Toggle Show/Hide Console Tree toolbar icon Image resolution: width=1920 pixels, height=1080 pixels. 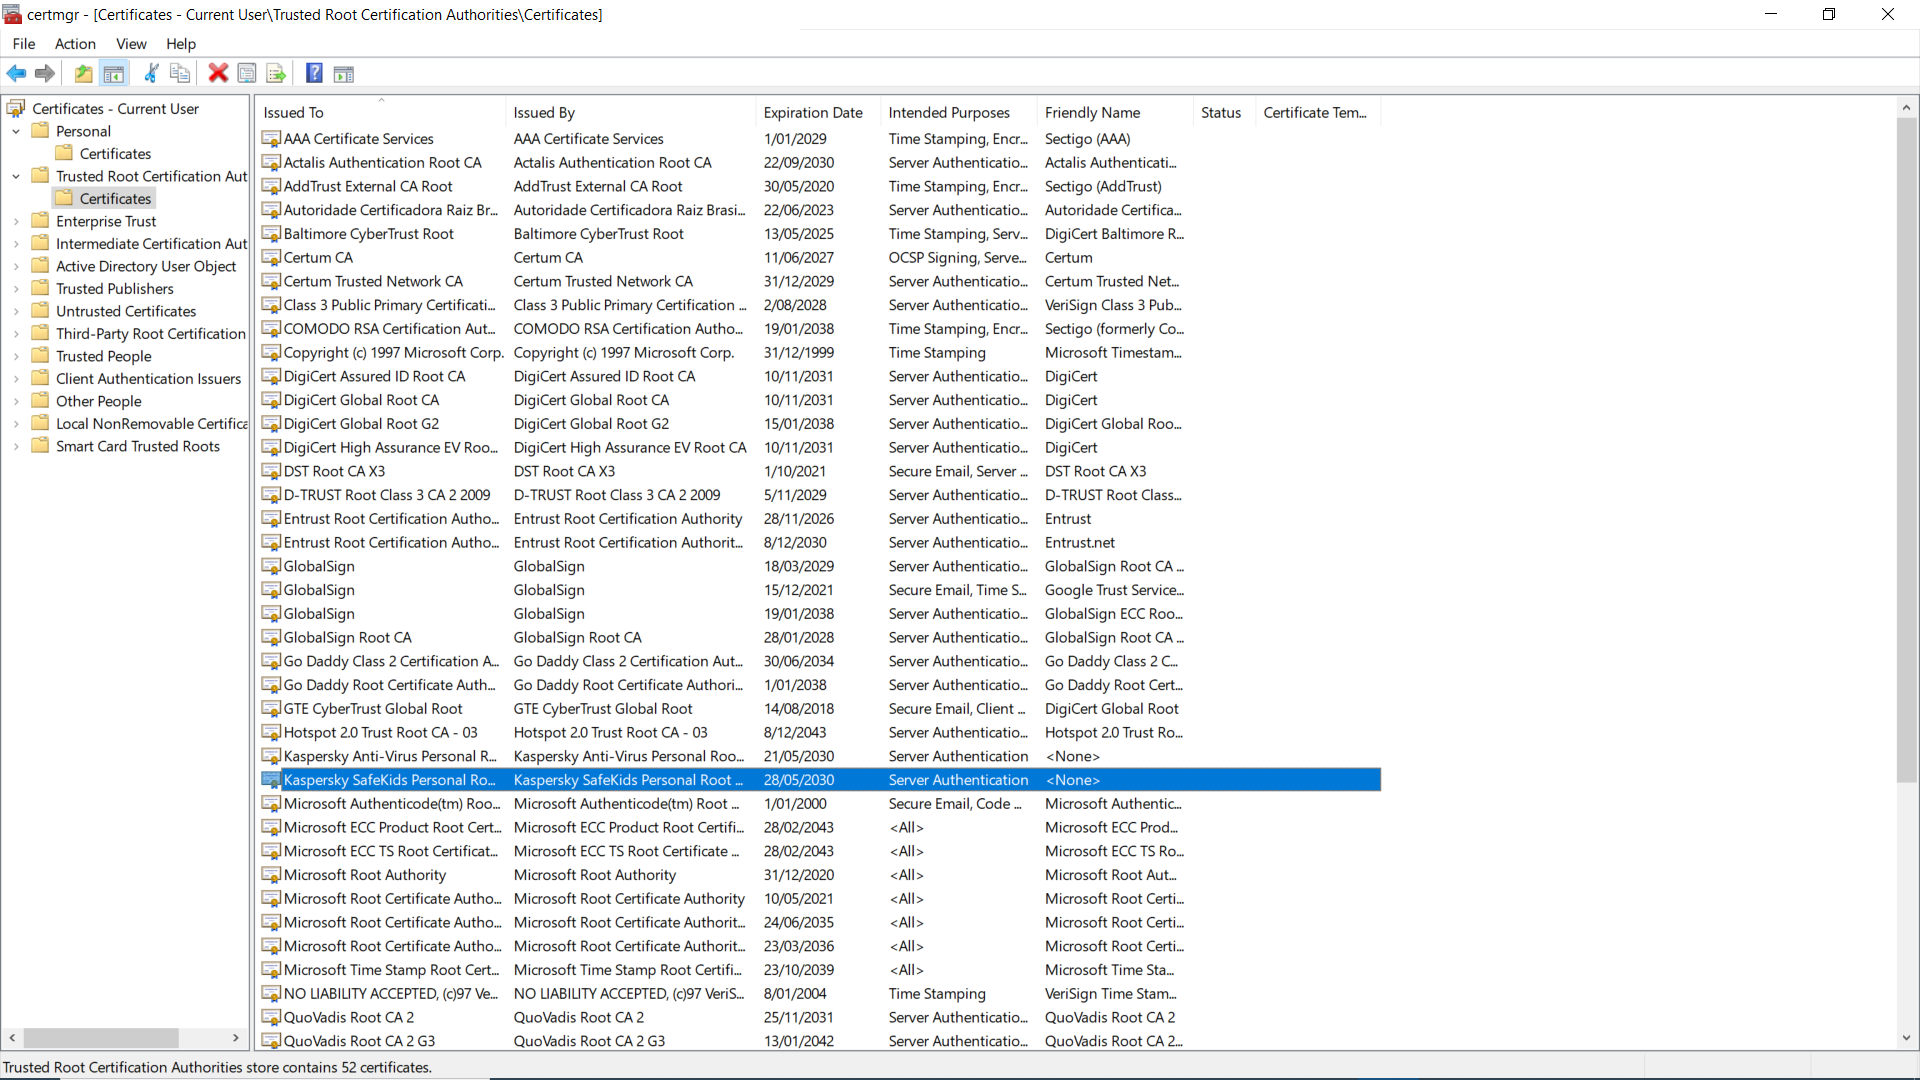[x=114, y=73]
